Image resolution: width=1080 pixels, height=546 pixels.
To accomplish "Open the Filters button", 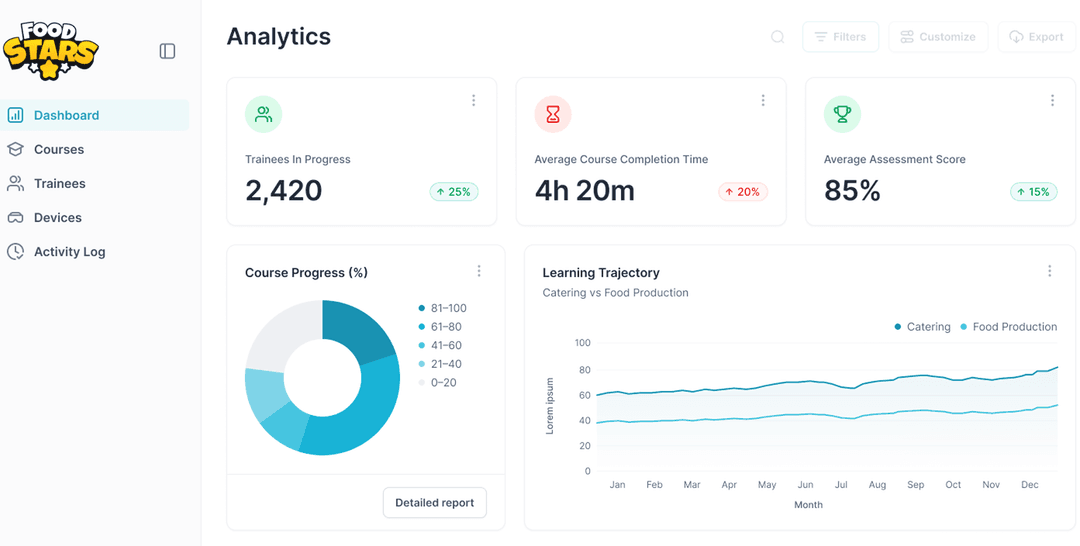I will (840, 37).
